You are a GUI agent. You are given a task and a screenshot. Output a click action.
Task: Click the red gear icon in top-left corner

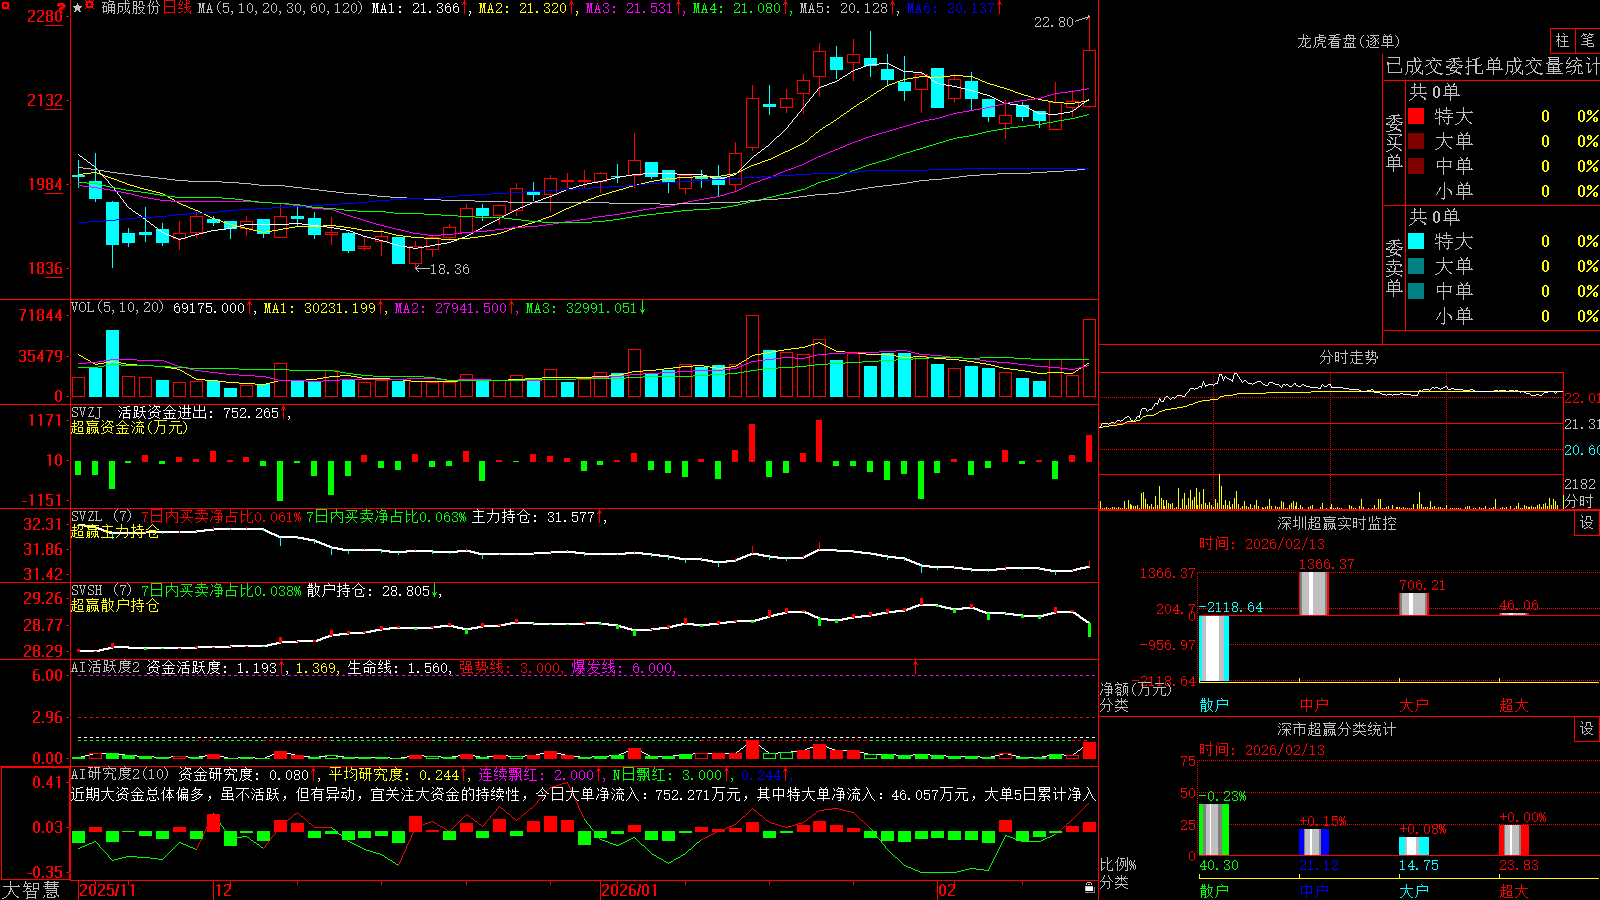6,6
